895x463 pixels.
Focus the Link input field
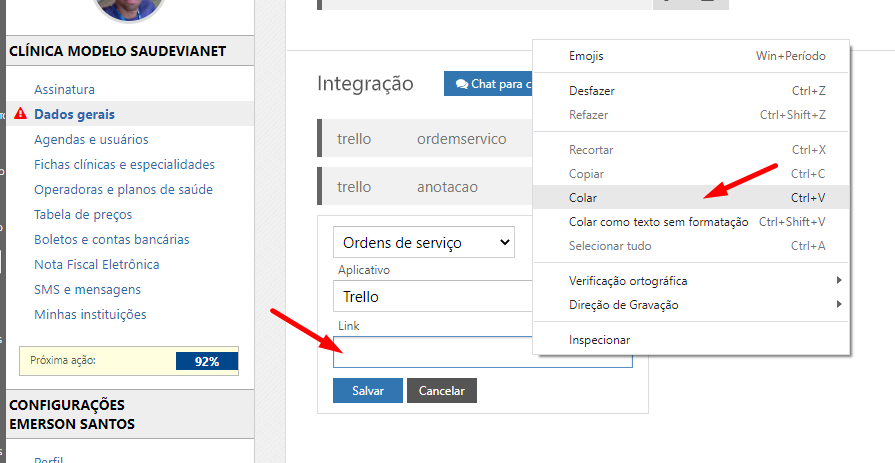(x=483, y=352)
